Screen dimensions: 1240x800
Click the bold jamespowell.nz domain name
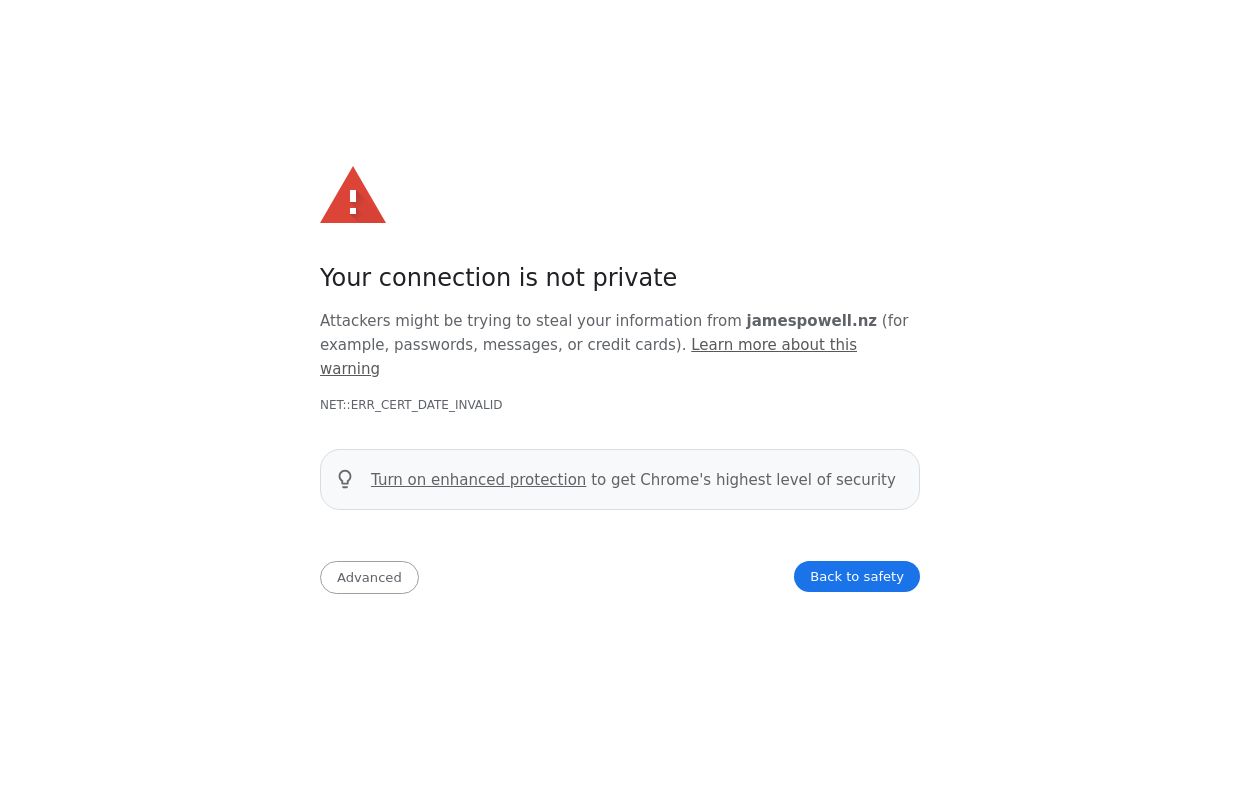811,321
